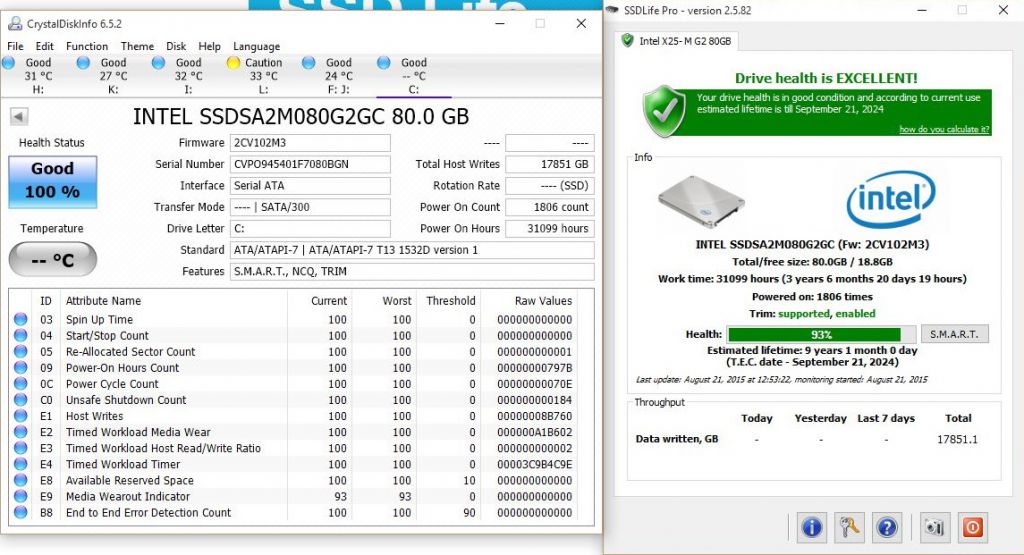The width and height of the screenshot is (1024, 555).
Task: Click the SSDLife red power exit icon
Action: [972, 527]
